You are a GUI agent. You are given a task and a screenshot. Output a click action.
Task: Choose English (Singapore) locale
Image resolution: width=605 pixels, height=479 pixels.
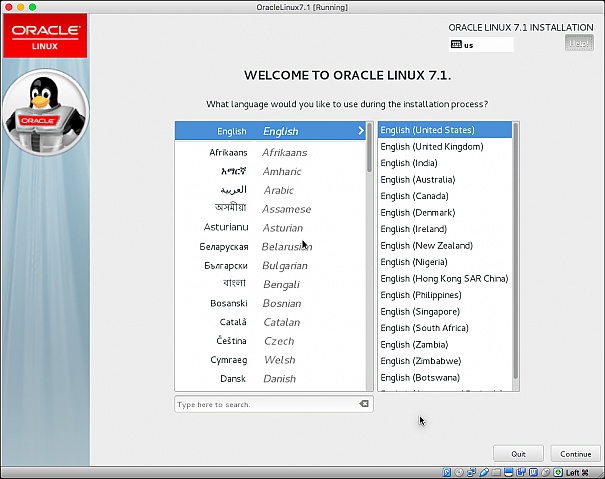click(x=445, y=311)
